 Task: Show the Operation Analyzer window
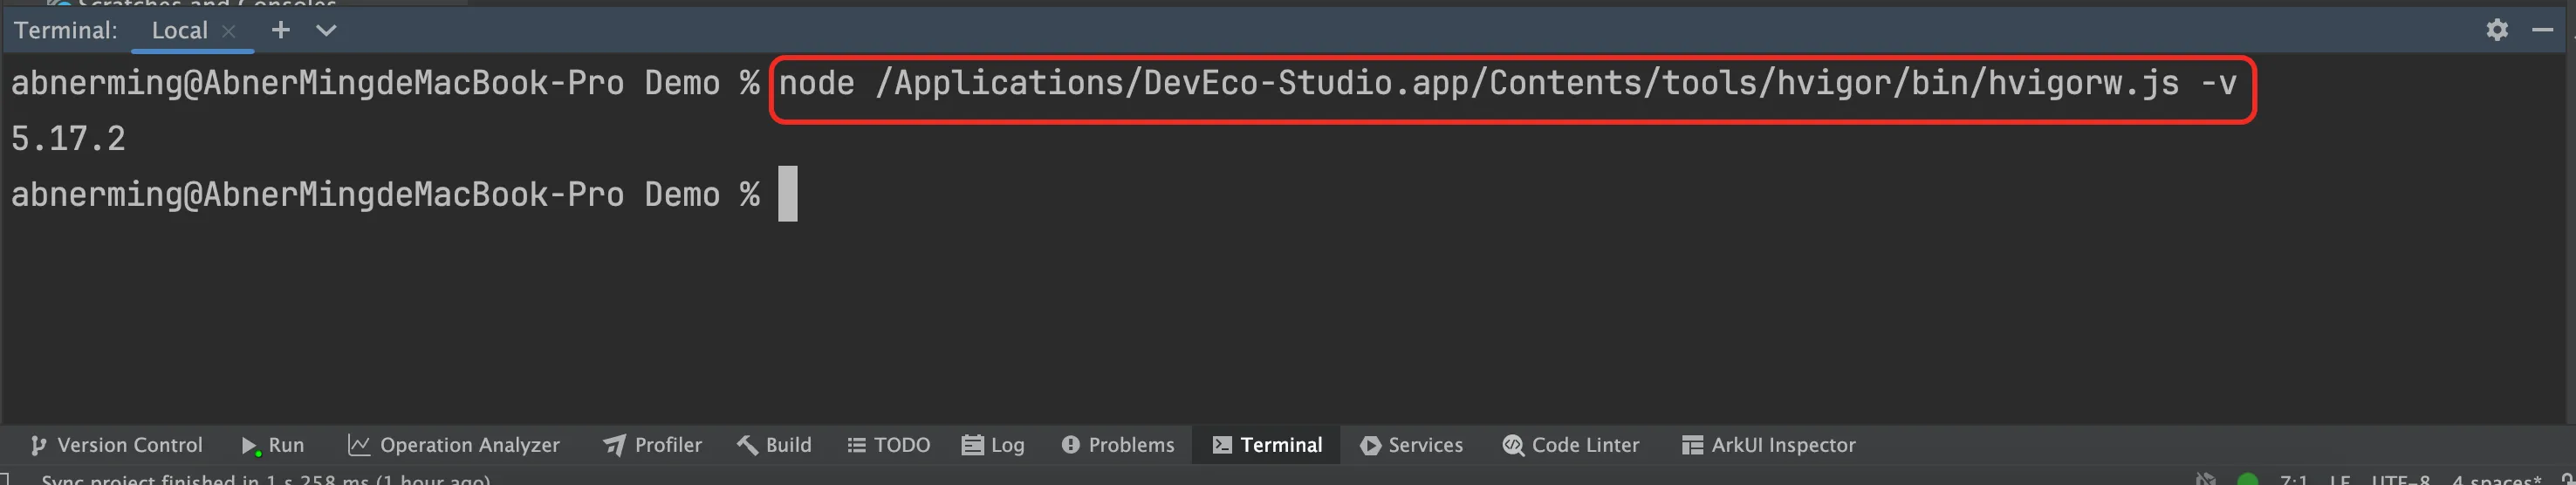click(x=453, y=445)
